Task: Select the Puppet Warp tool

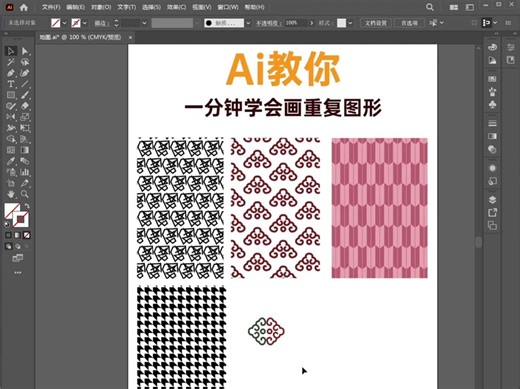Action: (11, 128)
